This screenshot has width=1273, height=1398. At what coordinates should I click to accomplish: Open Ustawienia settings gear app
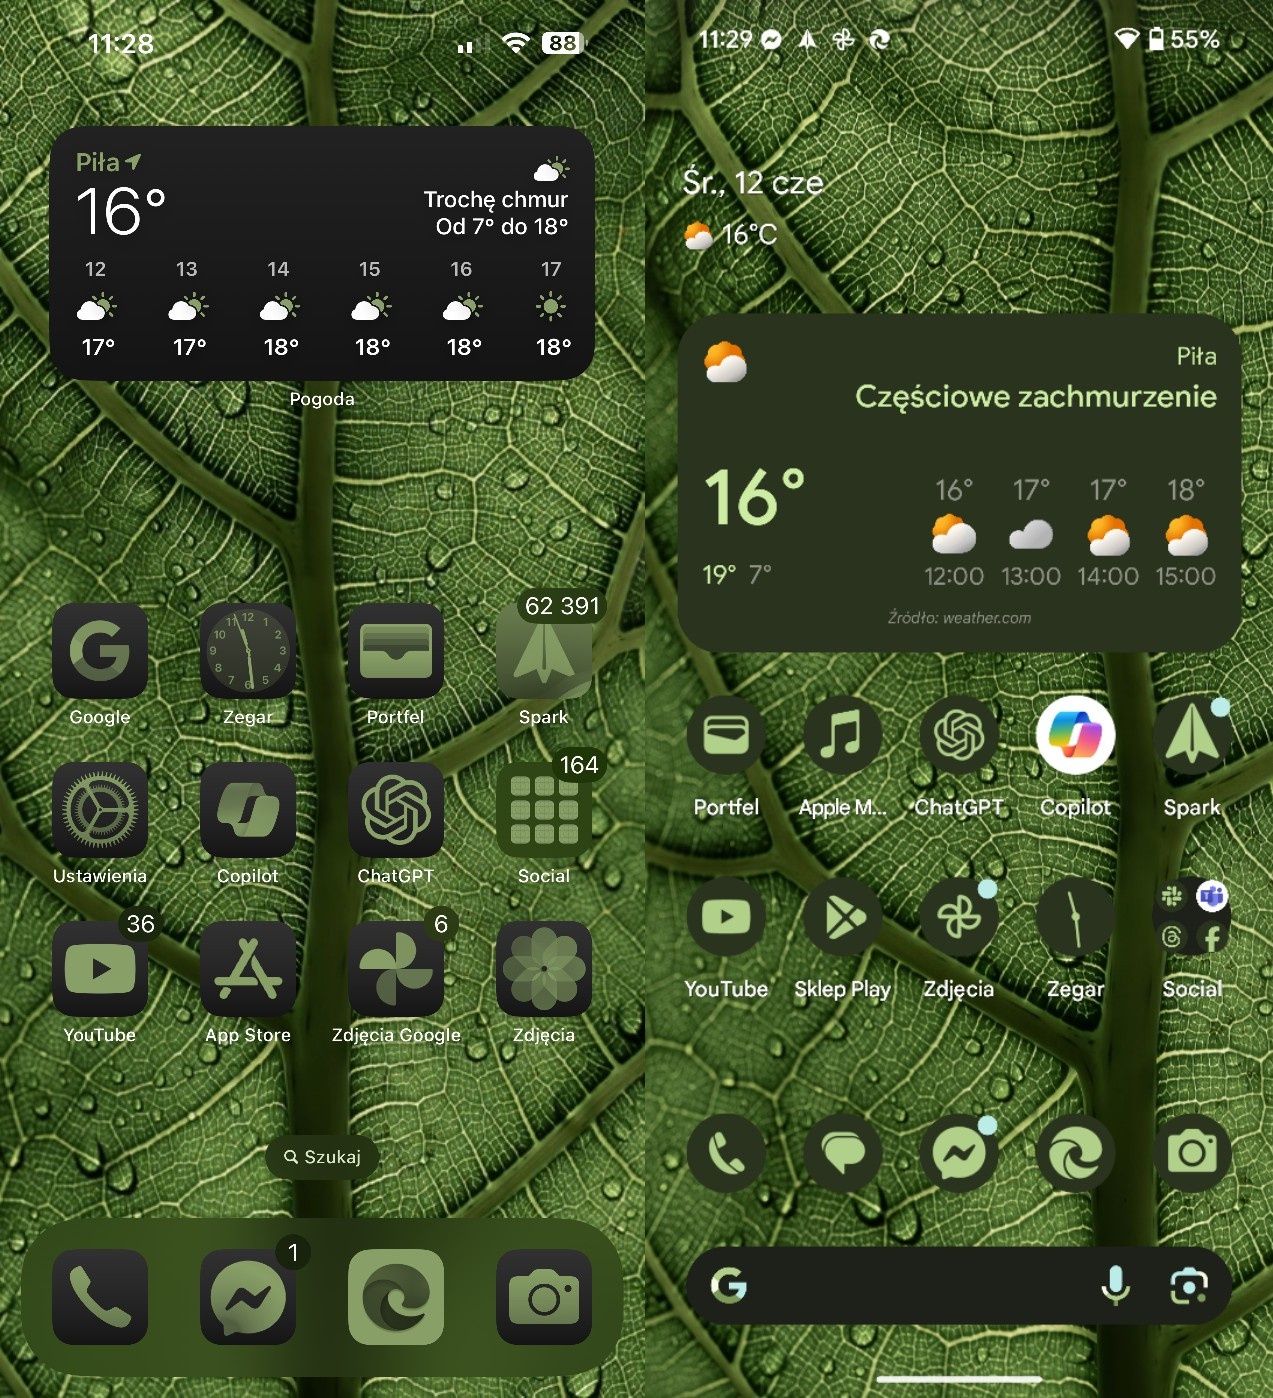[100, 809]
